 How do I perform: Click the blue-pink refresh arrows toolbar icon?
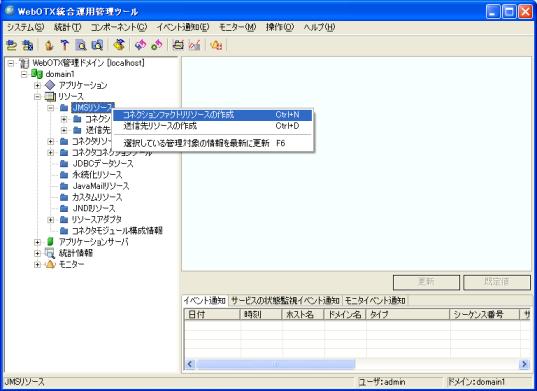[140, 45]
